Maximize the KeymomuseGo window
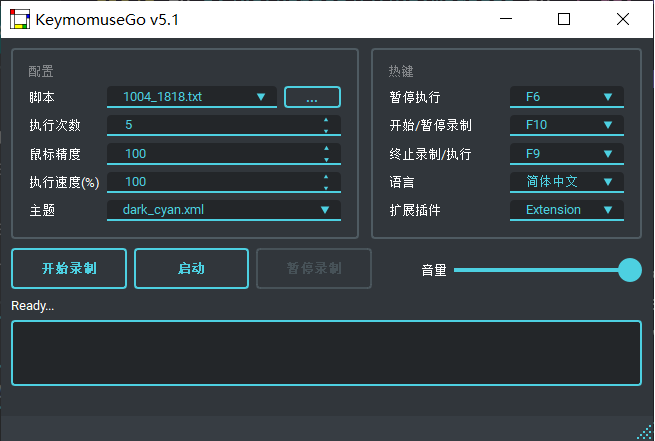The width and height of the screenshot is (655, 441). point(564,19)
